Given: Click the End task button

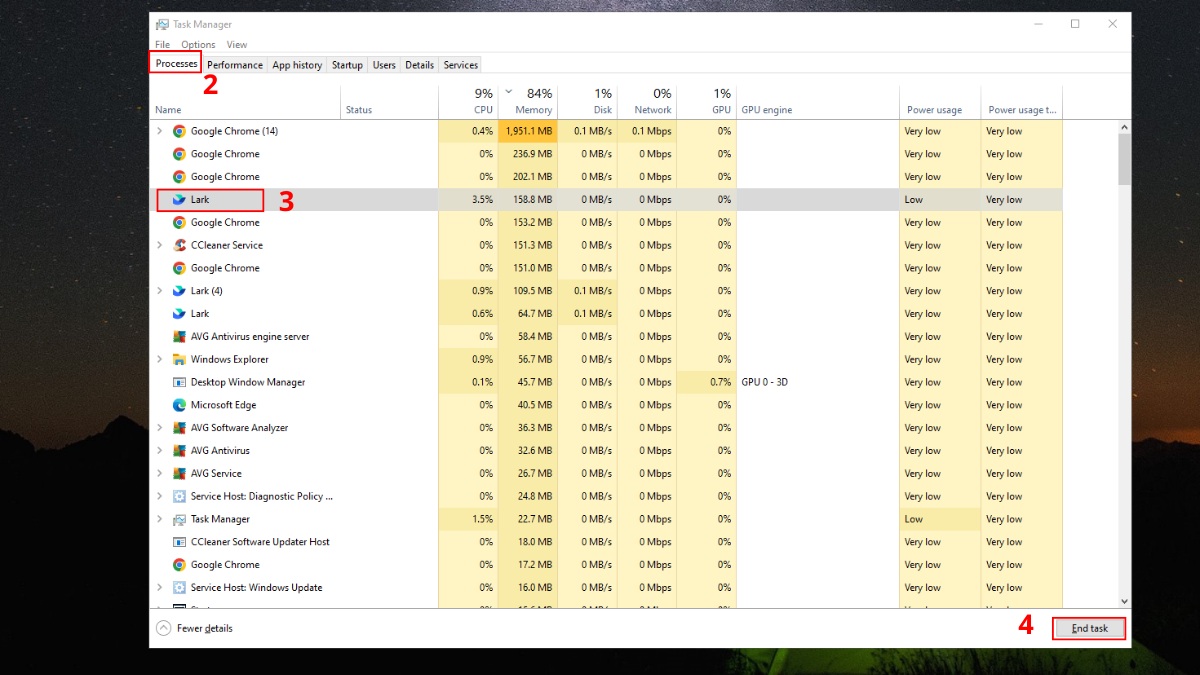Looking at the screenshot, I should (x=1088, y=628).
